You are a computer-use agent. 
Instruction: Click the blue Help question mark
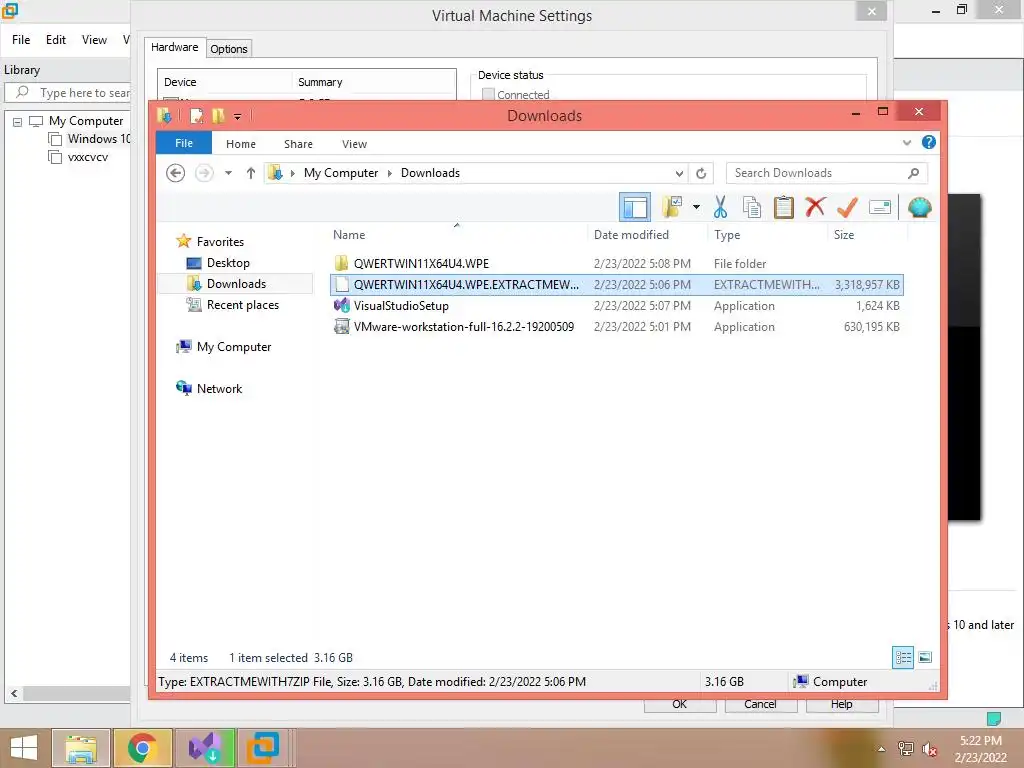coord(928,142)
